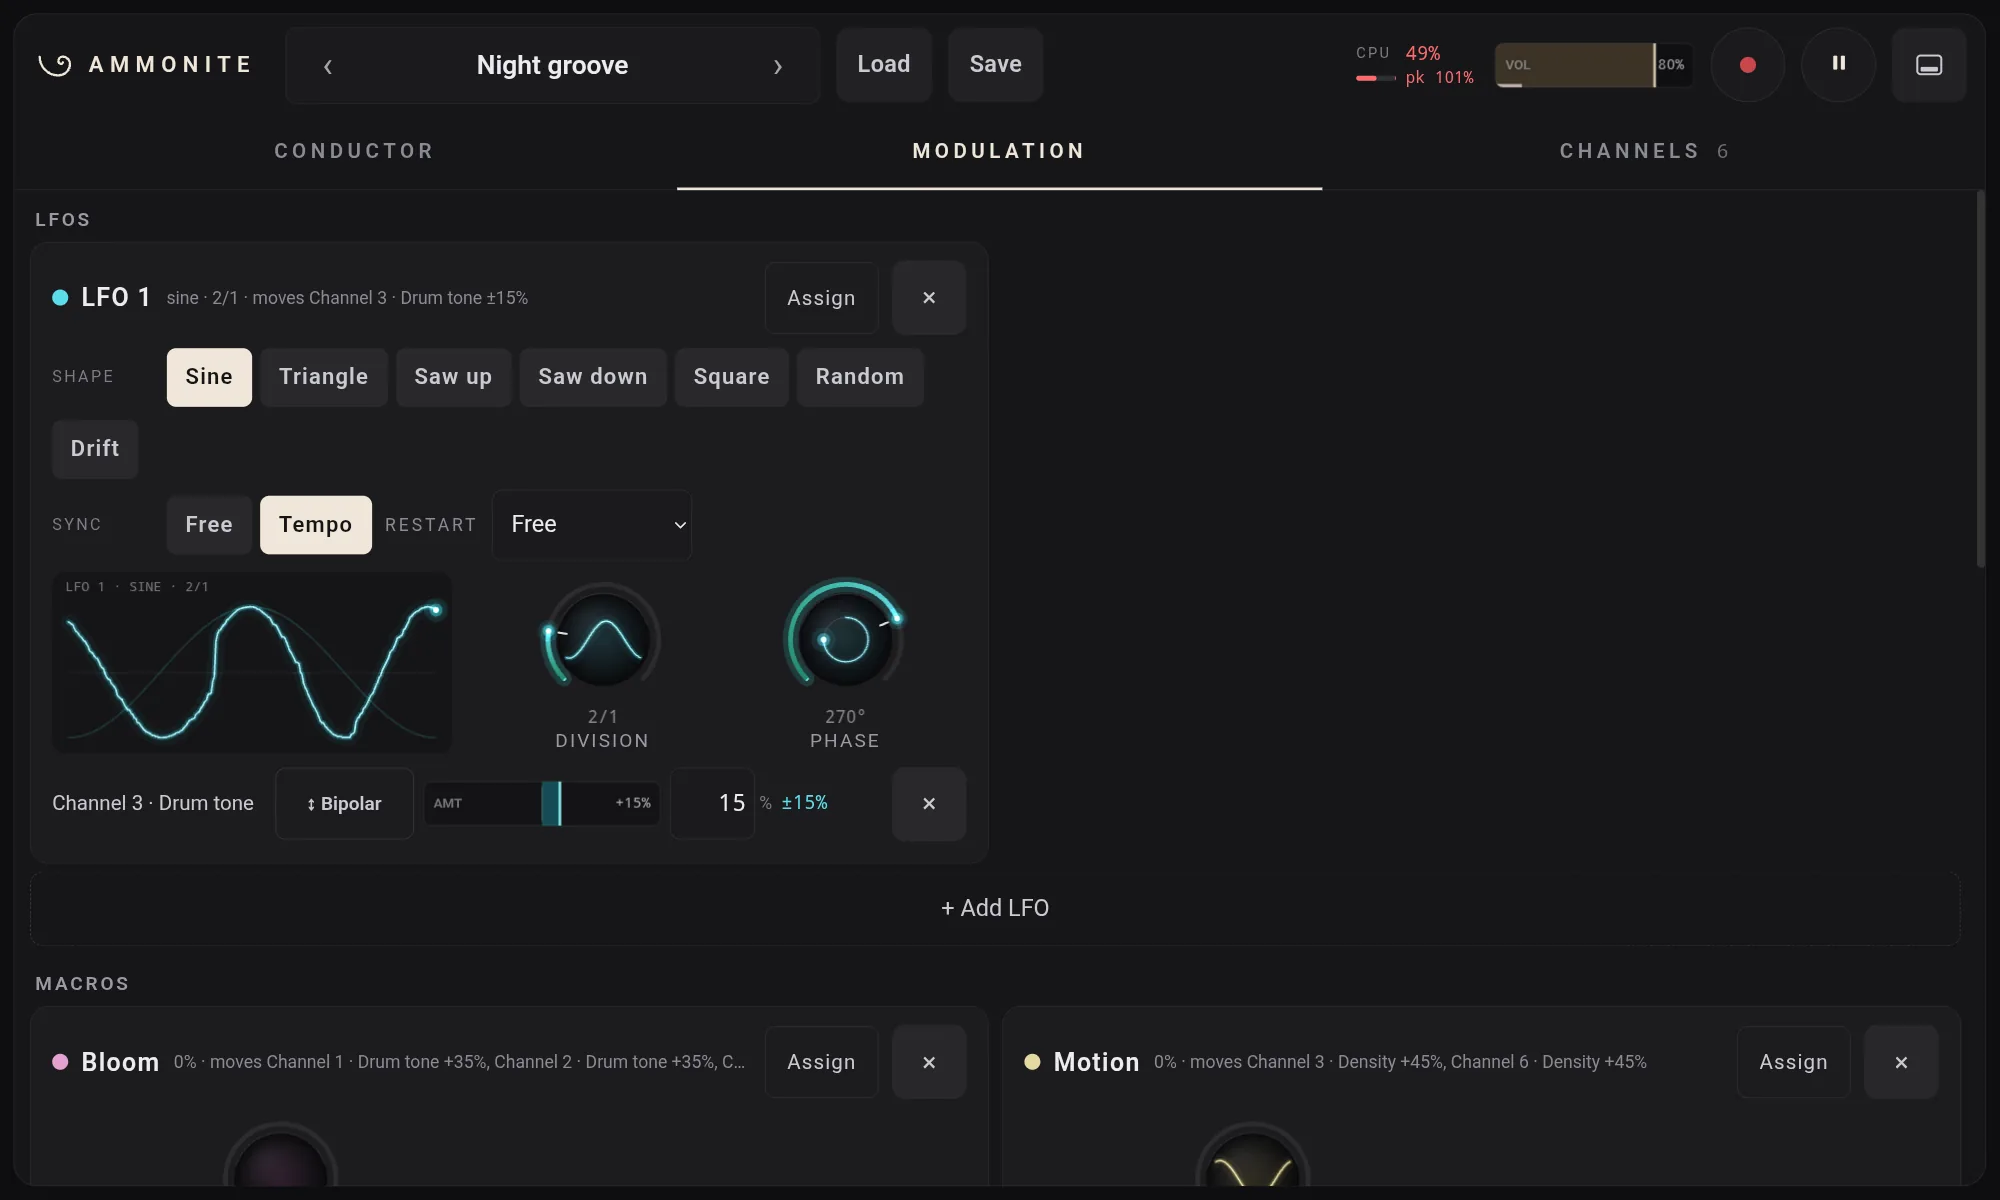Click the Load button

point(884,65)
